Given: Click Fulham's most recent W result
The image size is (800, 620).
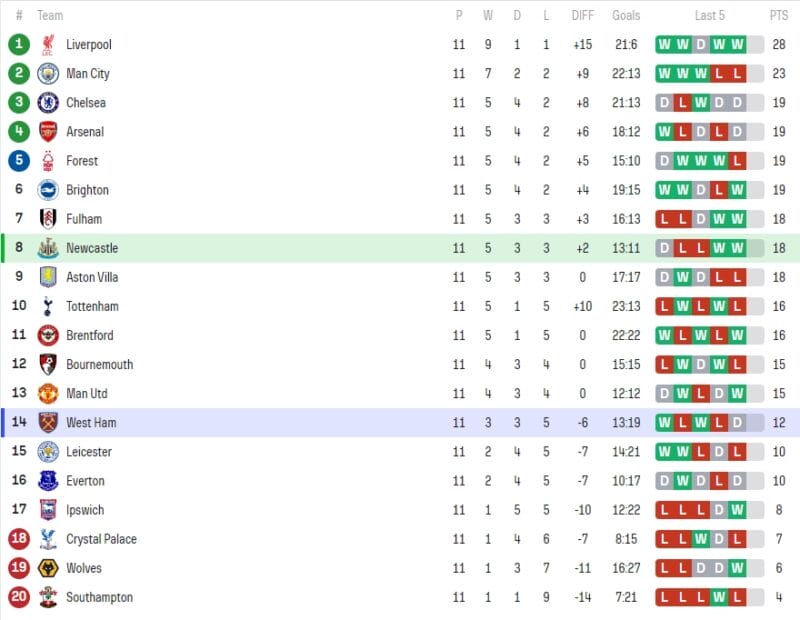Looking at the screenshot, I should [x=737, y=219].
